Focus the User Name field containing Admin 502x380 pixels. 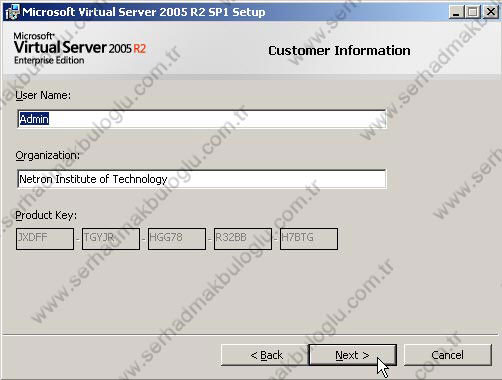(x=202, y=119)
